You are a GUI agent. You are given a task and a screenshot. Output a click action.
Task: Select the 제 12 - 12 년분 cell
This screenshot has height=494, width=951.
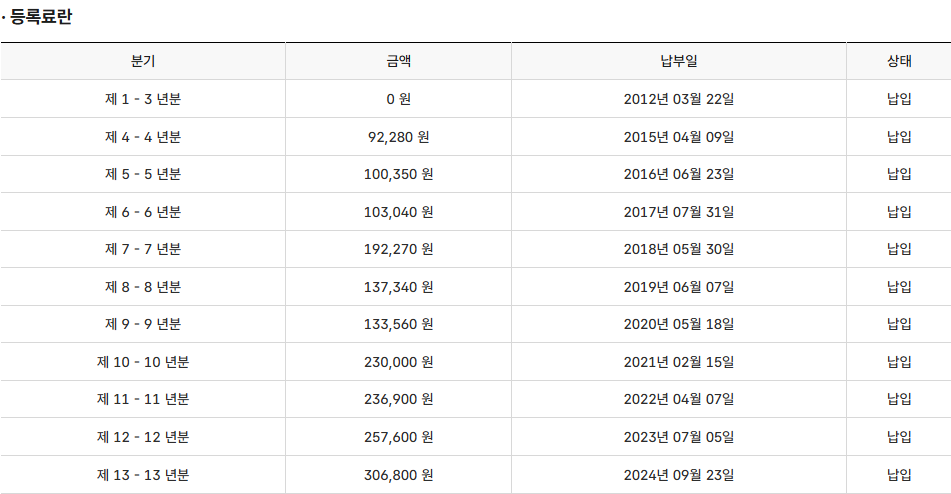143,437
